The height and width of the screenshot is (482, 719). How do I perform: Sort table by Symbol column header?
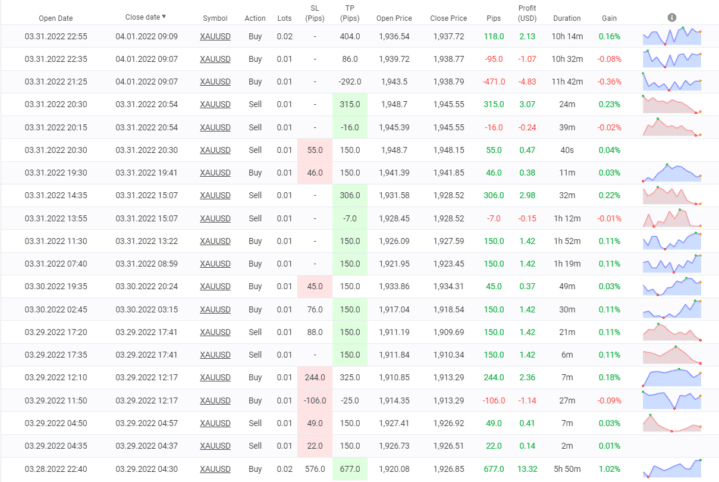point(214,18)
